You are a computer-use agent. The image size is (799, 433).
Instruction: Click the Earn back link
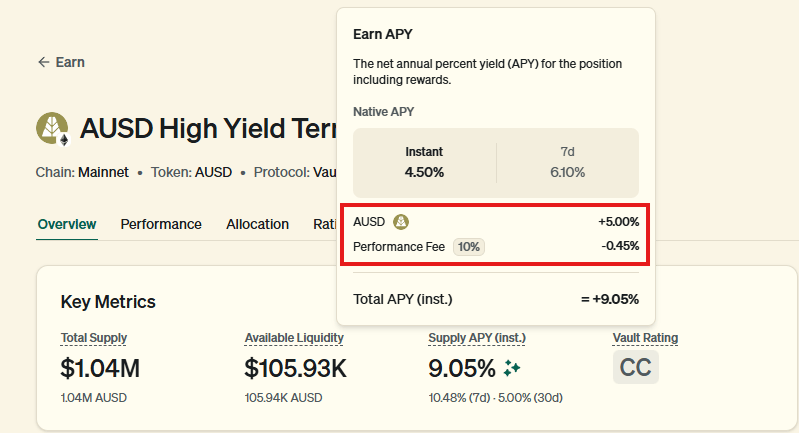[x=69, y=62]
